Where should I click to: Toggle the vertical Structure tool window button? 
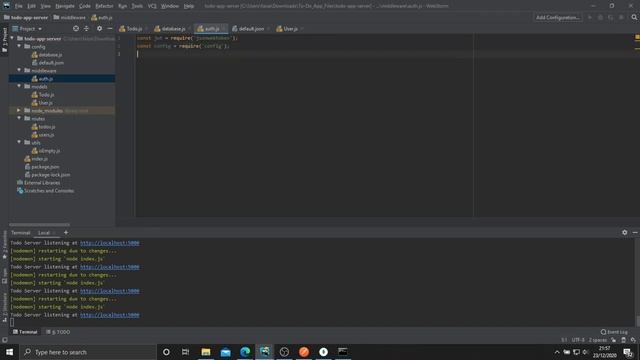coord(4,308)
